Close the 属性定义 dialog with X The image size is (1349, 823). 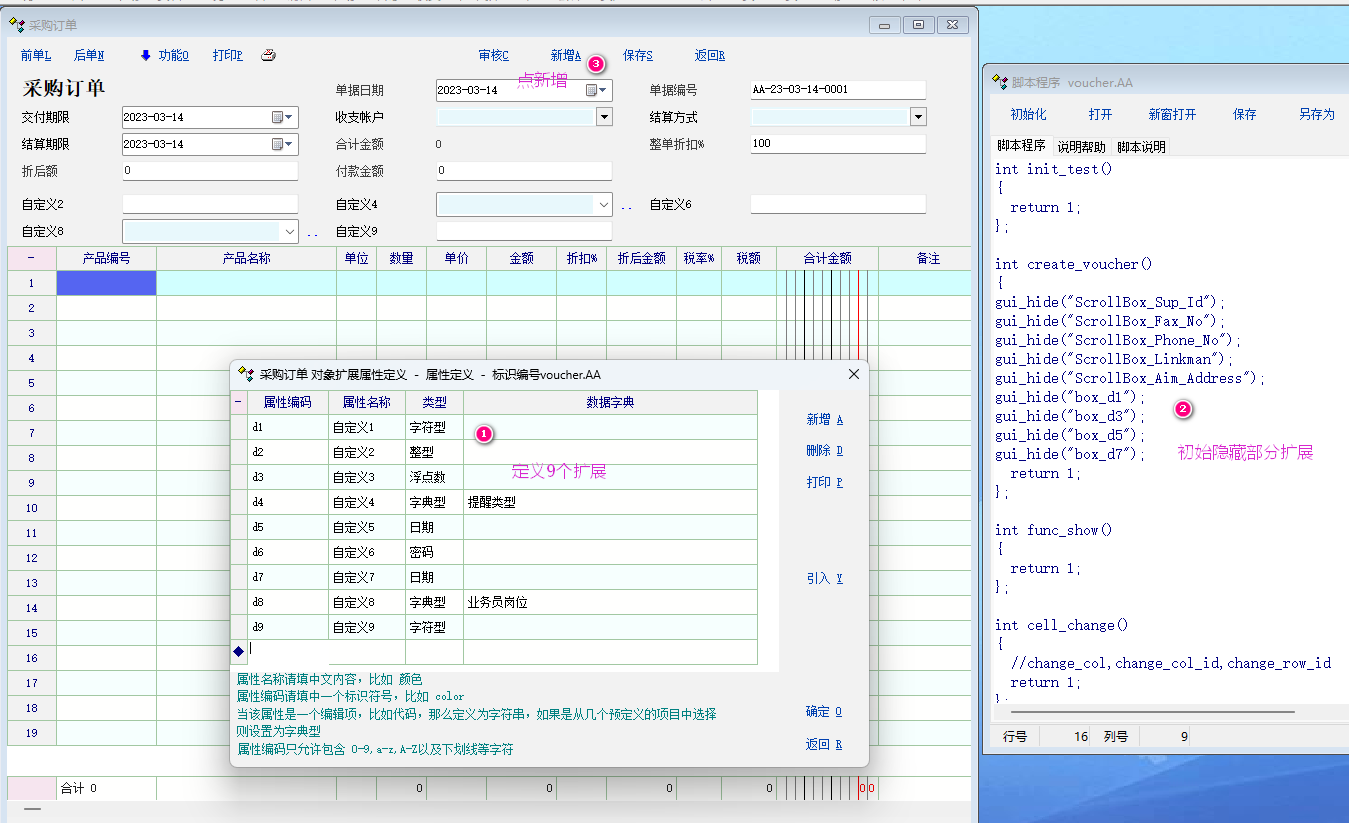coord(854,374)
